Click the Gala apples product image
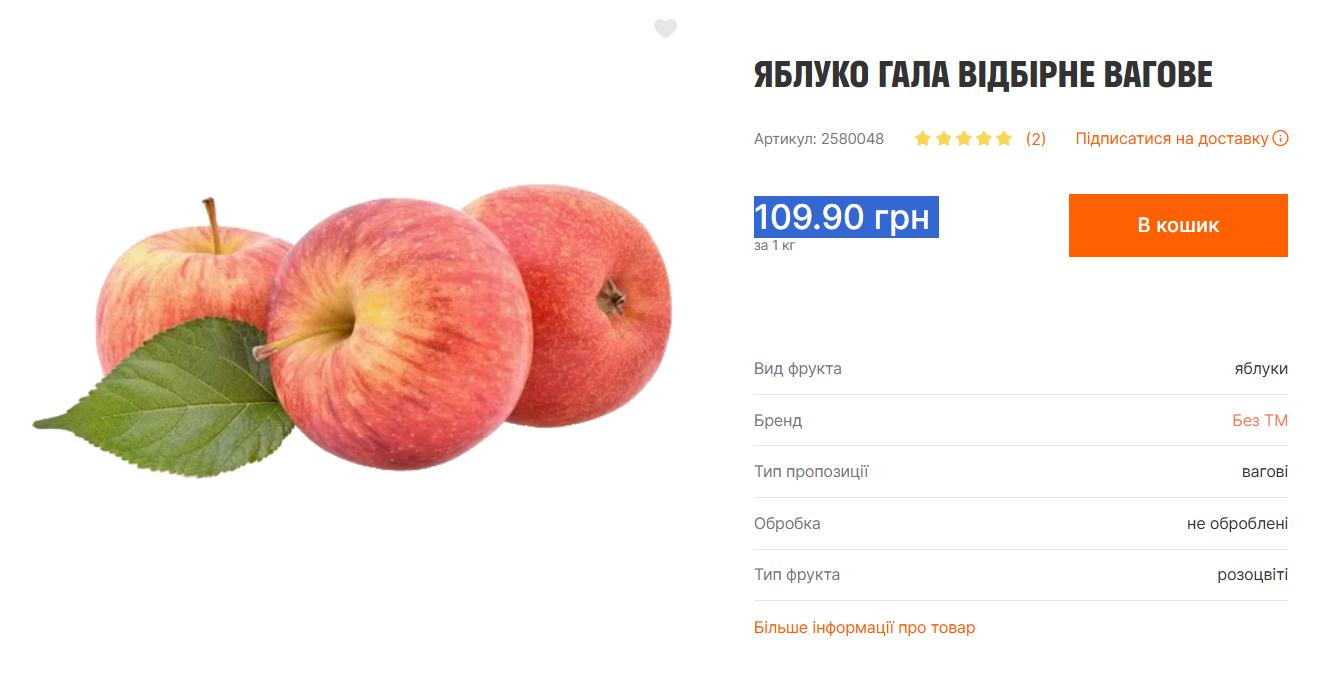 [353, 330]
